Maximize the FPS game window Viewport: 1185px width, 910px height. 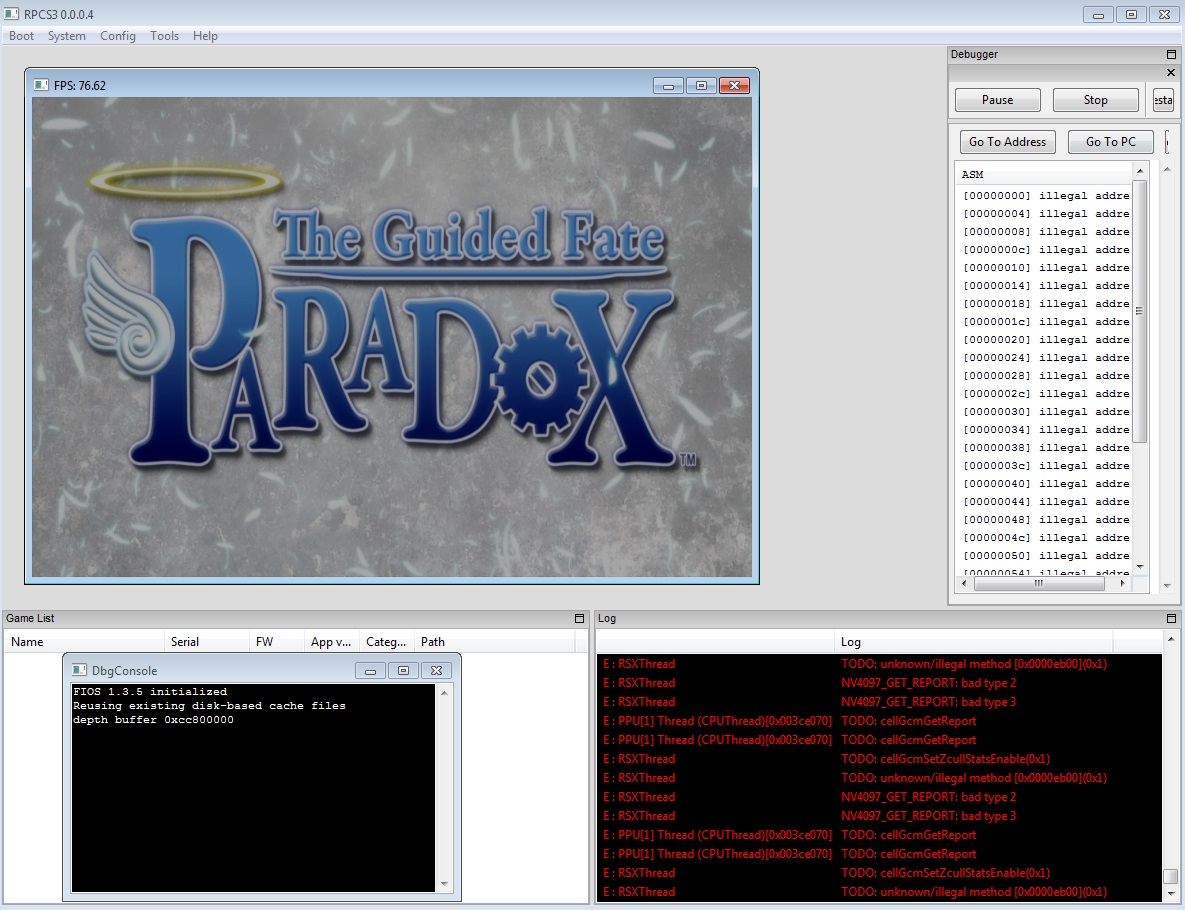click(x=701, y=85)
